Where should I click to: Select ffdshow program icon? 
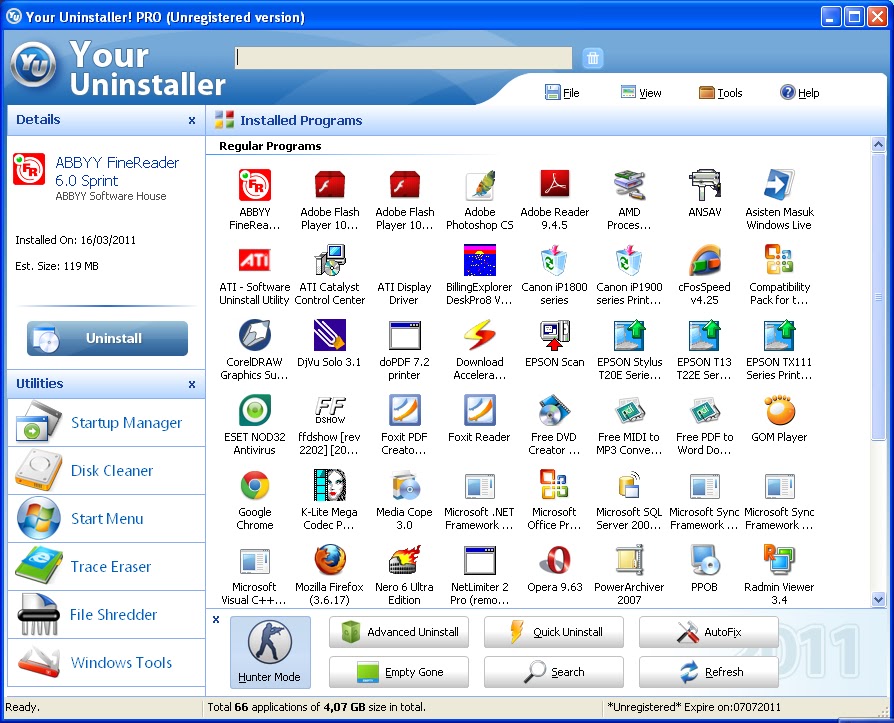point(330,410)
